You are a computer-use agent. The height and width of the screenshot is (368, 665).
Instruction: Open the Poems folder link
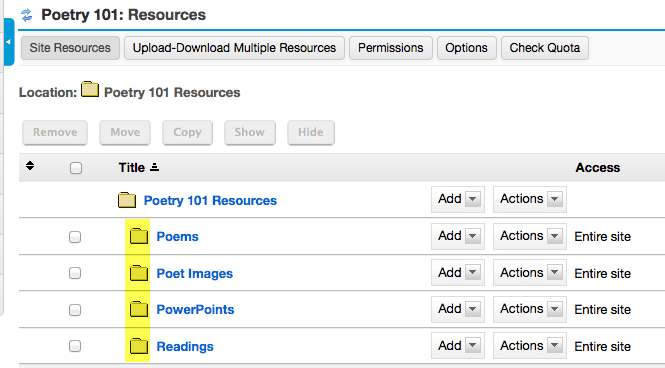point(177,237)
